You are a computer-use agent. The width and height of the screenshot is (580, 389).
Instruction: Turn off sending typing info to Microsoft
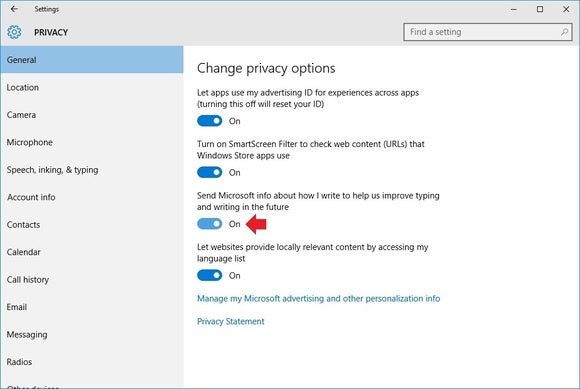pyautogui.click(x=209, y=224)
